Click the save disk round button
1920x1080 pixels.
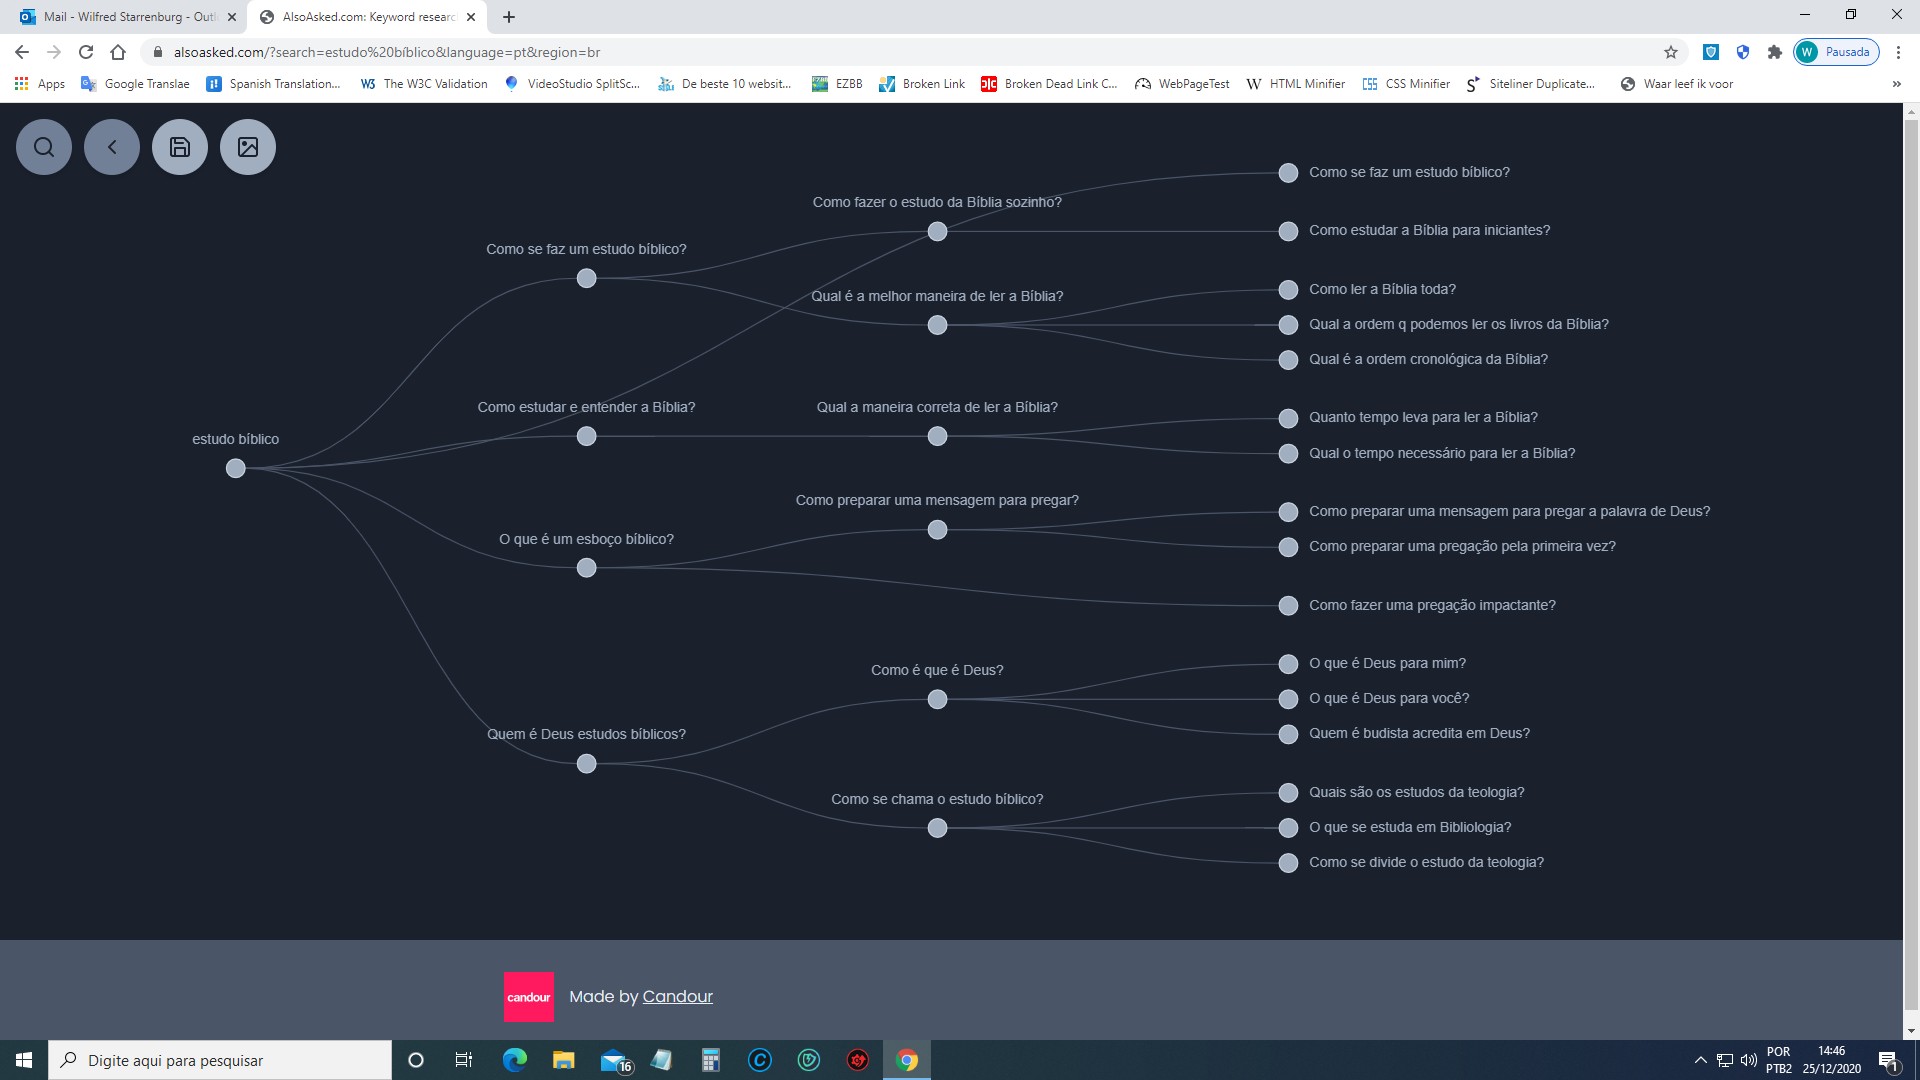(x=180, y=147)
